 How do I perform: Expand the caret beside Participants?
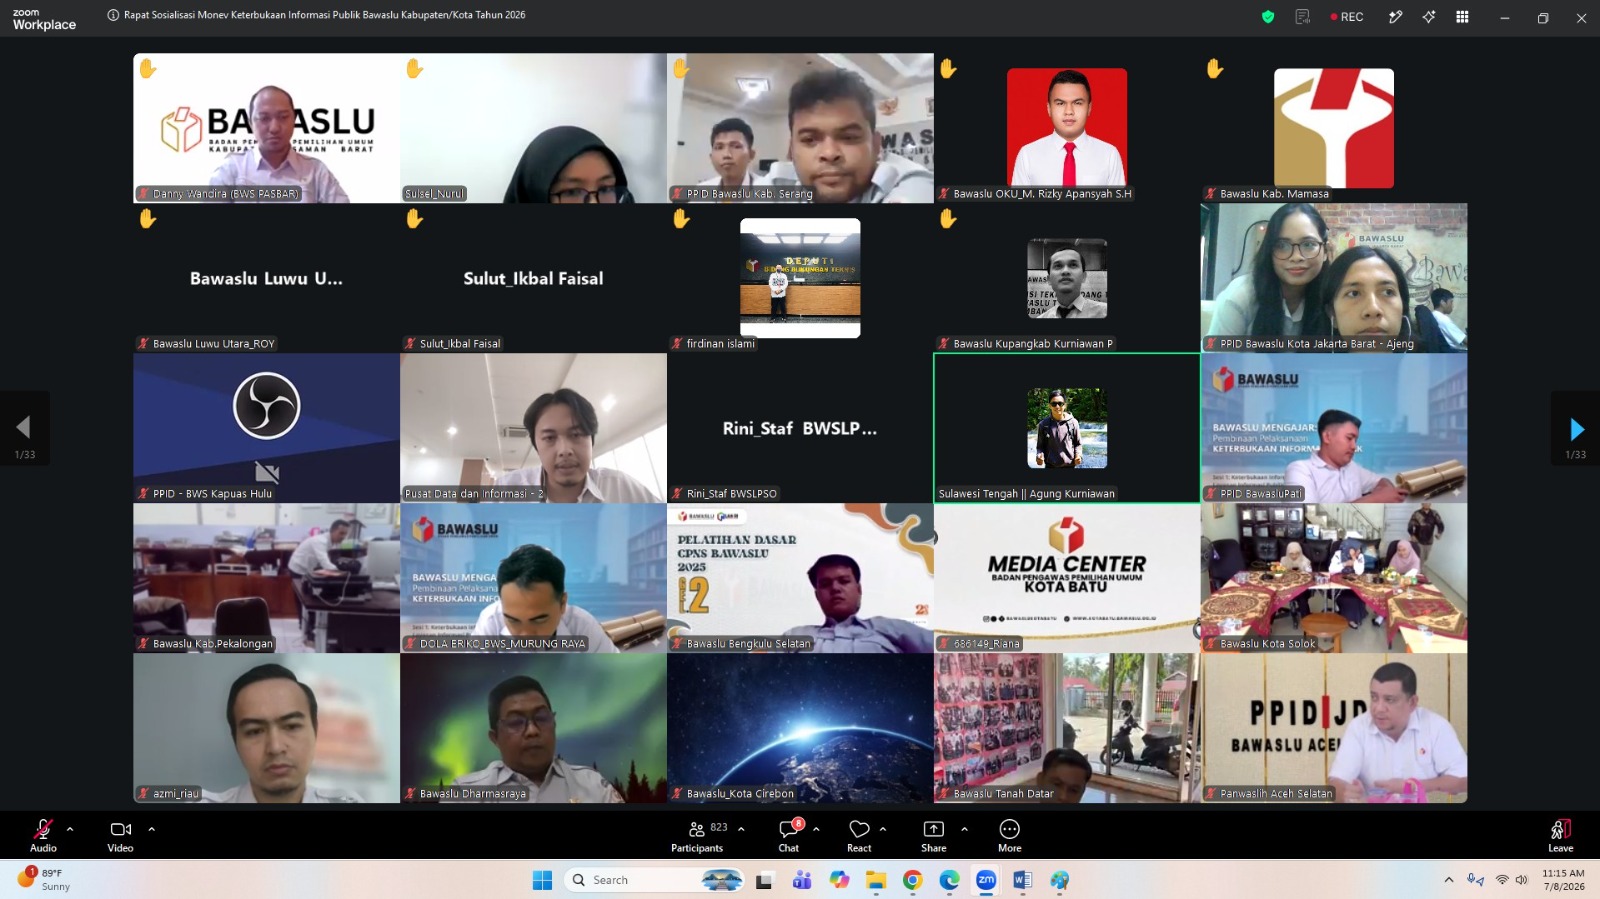point(741,829)
